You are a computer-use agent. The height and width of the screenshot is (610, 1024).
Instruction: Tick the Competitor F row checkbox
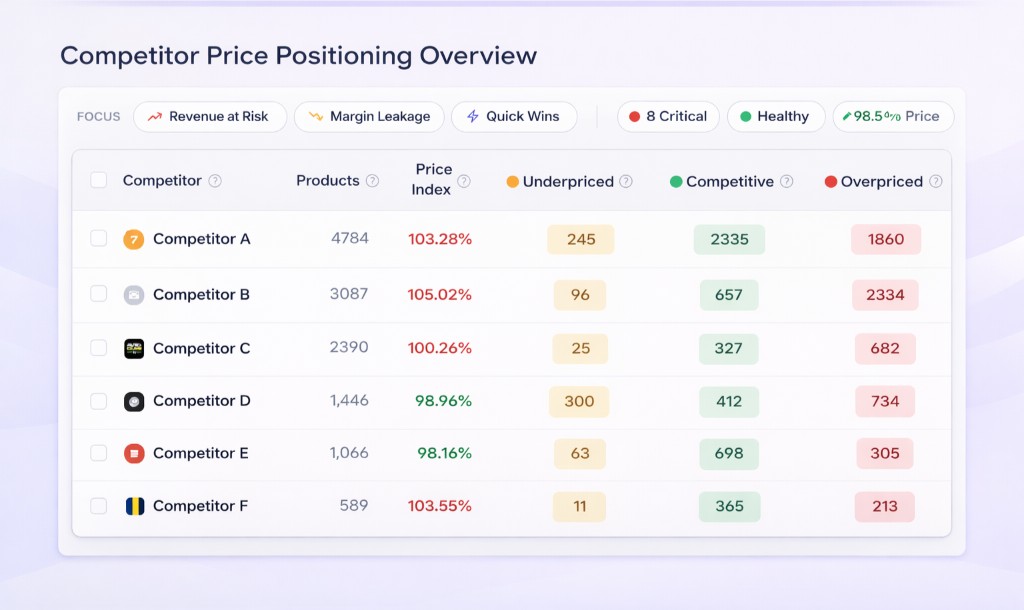pos(98,506)
